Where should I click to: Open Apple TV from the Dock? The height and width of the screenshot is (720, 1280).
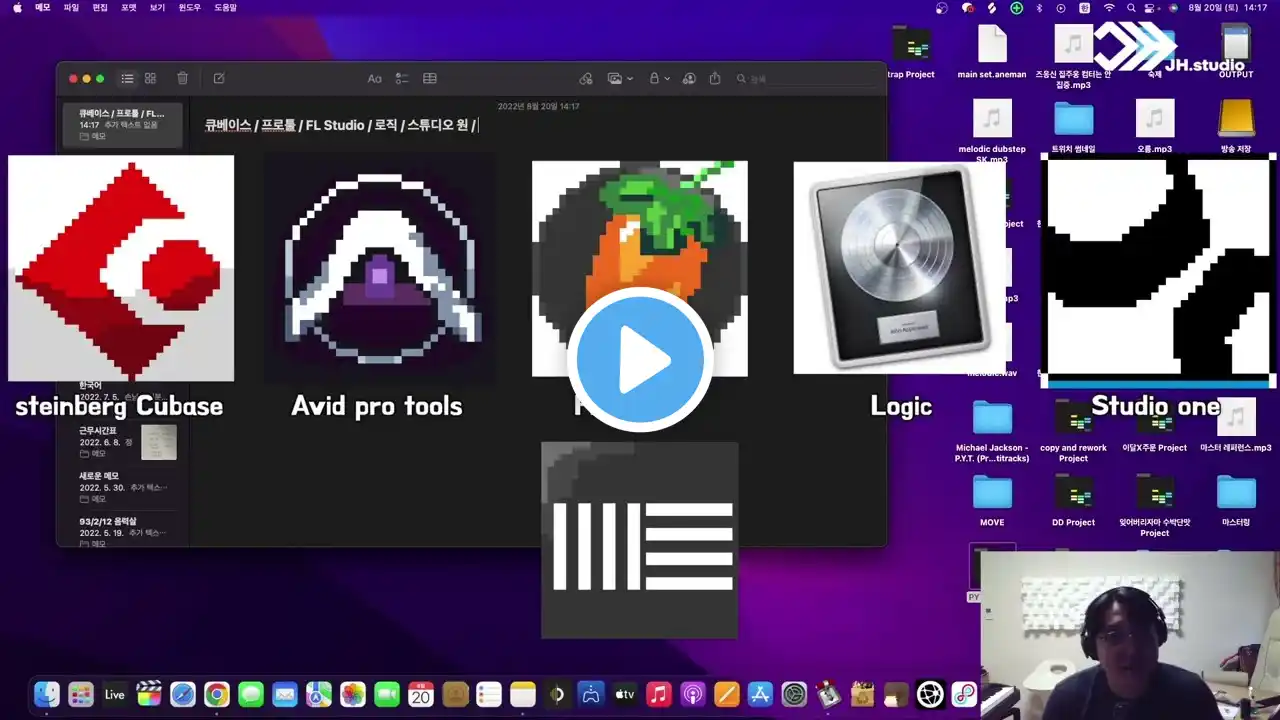point(625,694)
